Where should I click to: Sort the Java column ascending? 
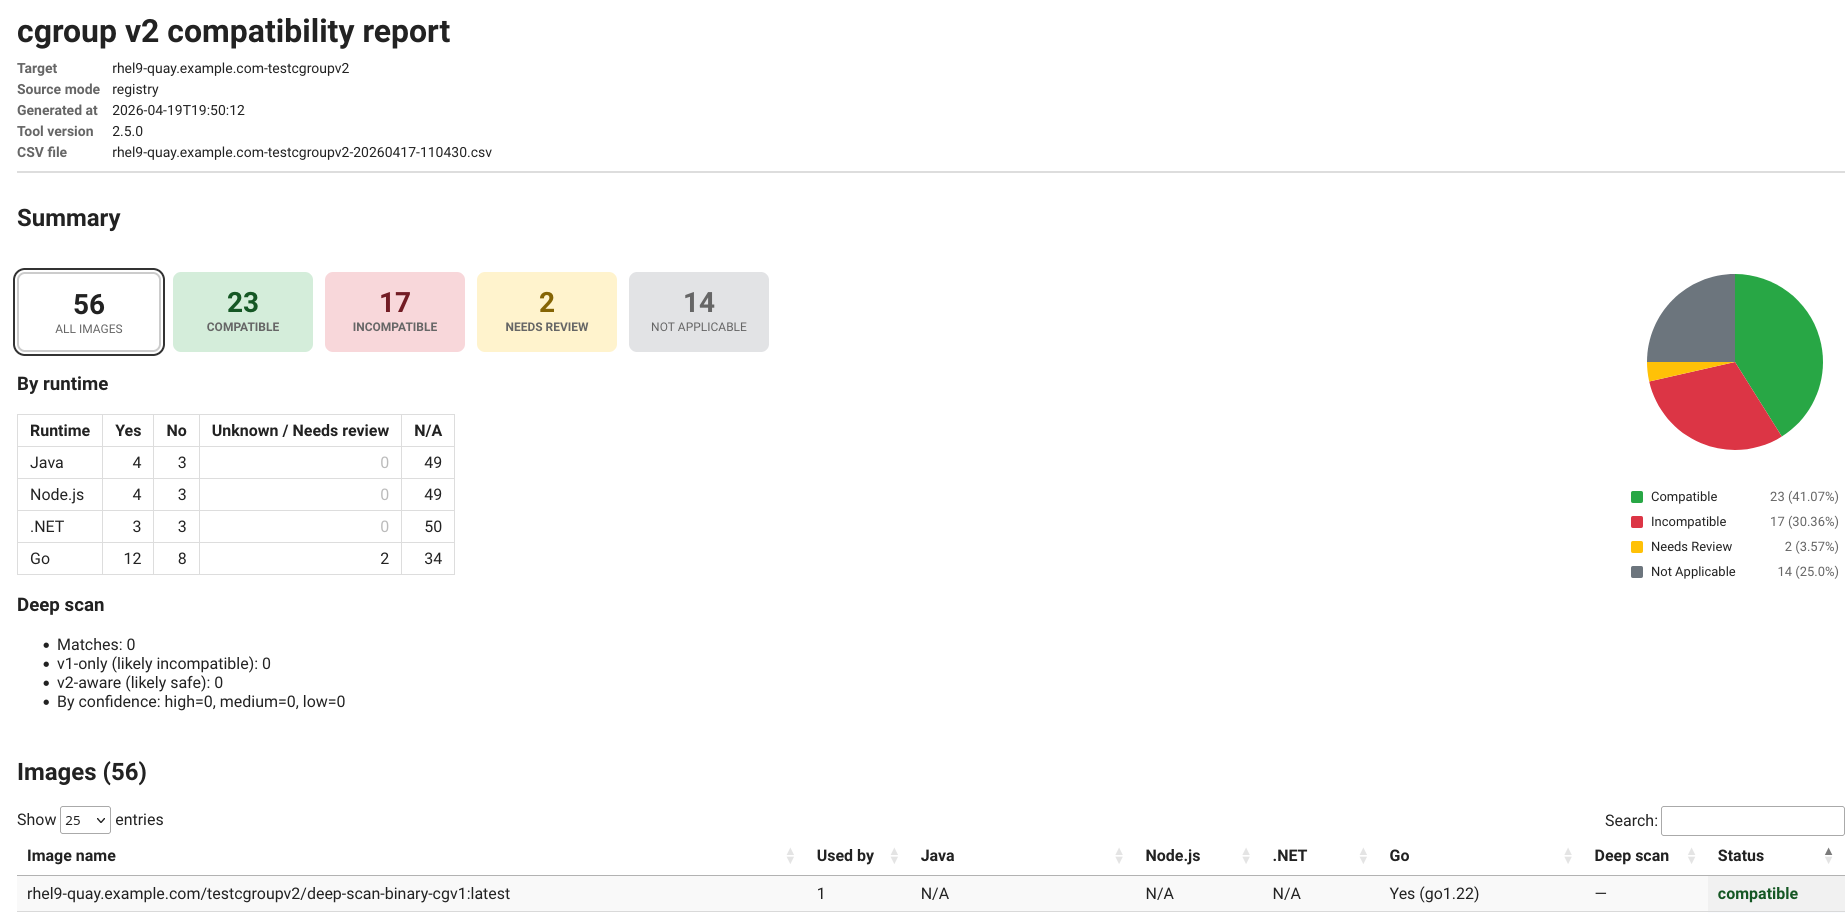click(937, 856)
